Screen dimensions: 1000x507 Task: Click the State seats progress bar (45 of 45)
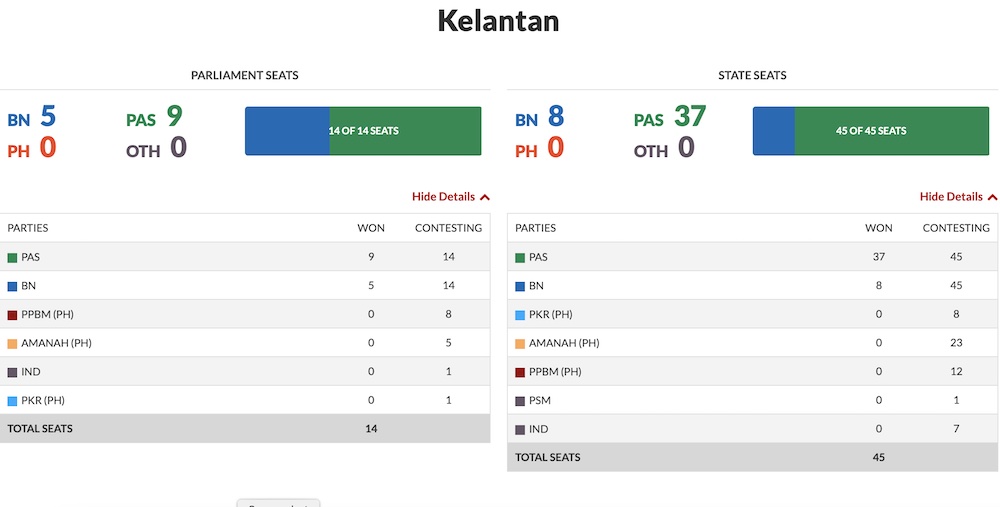point(871,131)
